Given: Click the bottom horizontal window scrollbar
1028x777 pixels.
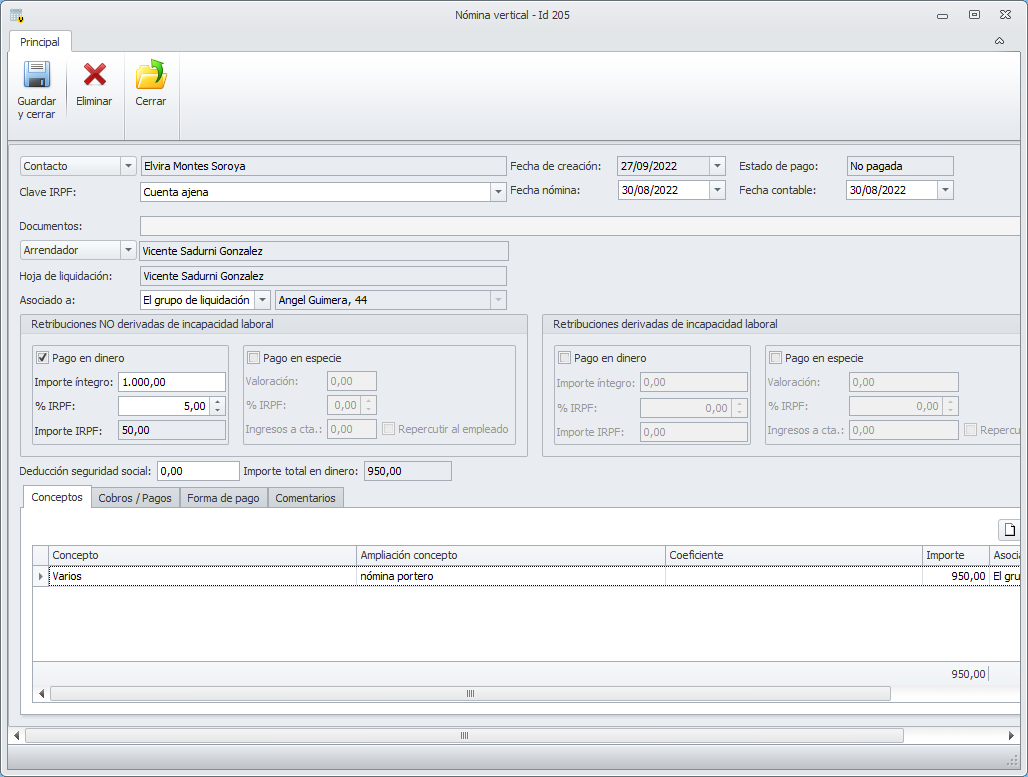Looking at the screenshot, I should [x=464, y=735].
